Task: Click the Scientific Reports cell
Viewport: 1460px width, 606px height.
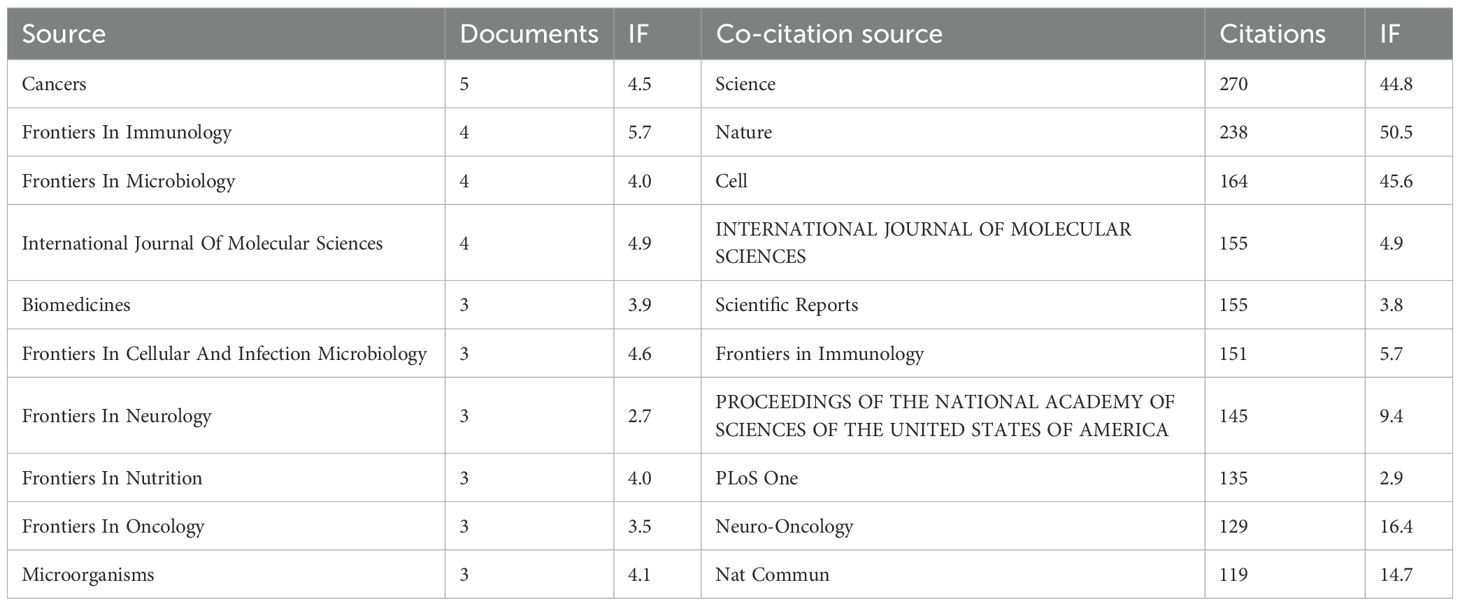Action: (x=786, y=305)
